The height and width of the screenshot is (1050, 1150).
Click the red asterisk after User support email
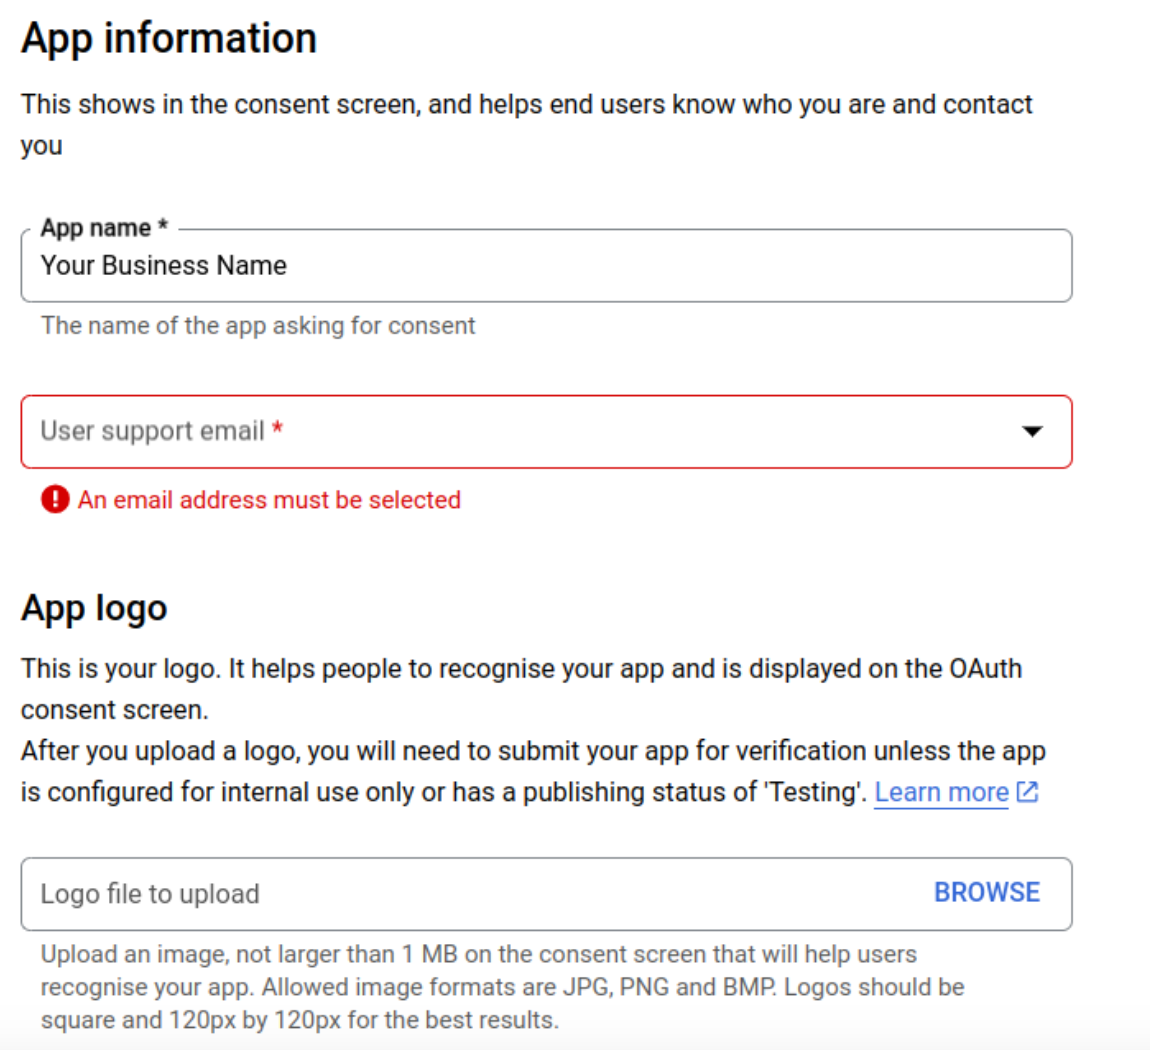tap(278, 429)
